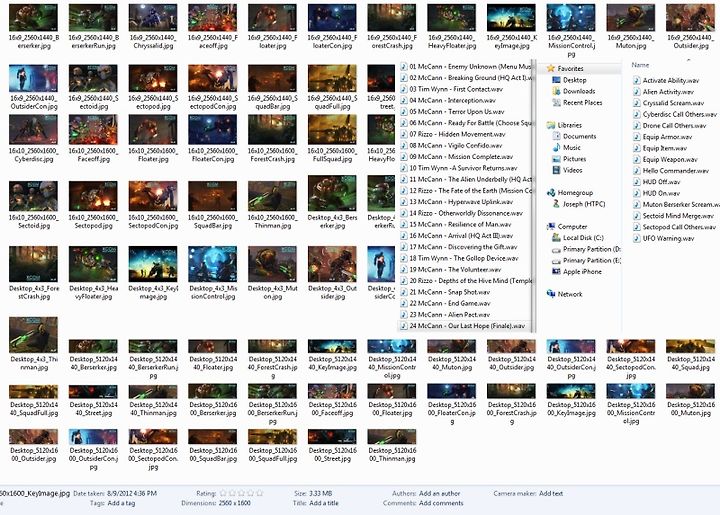Open the Downloads folder shortcut
720x515 pixels.
574,91
